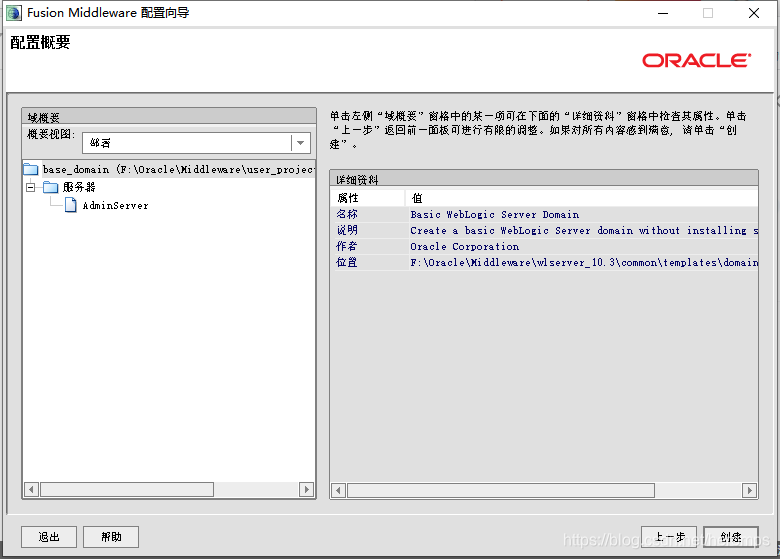Click the 位置 property cell

[347, 262]
